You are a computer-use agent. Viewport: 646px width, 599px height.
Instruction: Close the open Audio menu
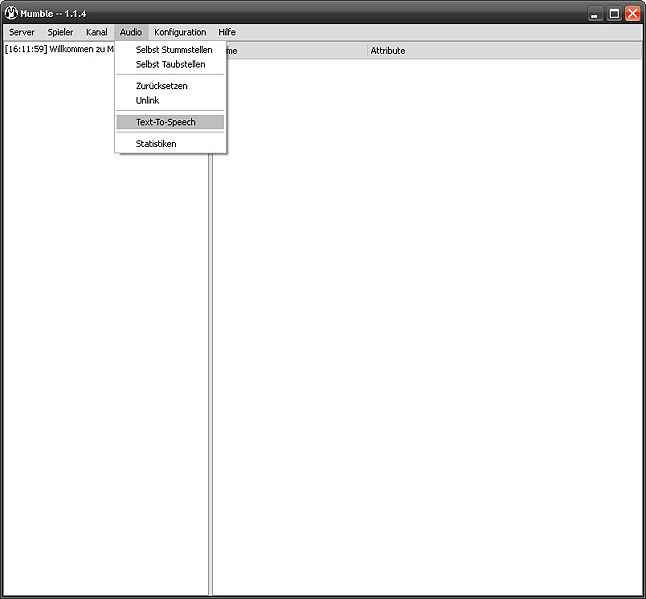pos(131,32)
